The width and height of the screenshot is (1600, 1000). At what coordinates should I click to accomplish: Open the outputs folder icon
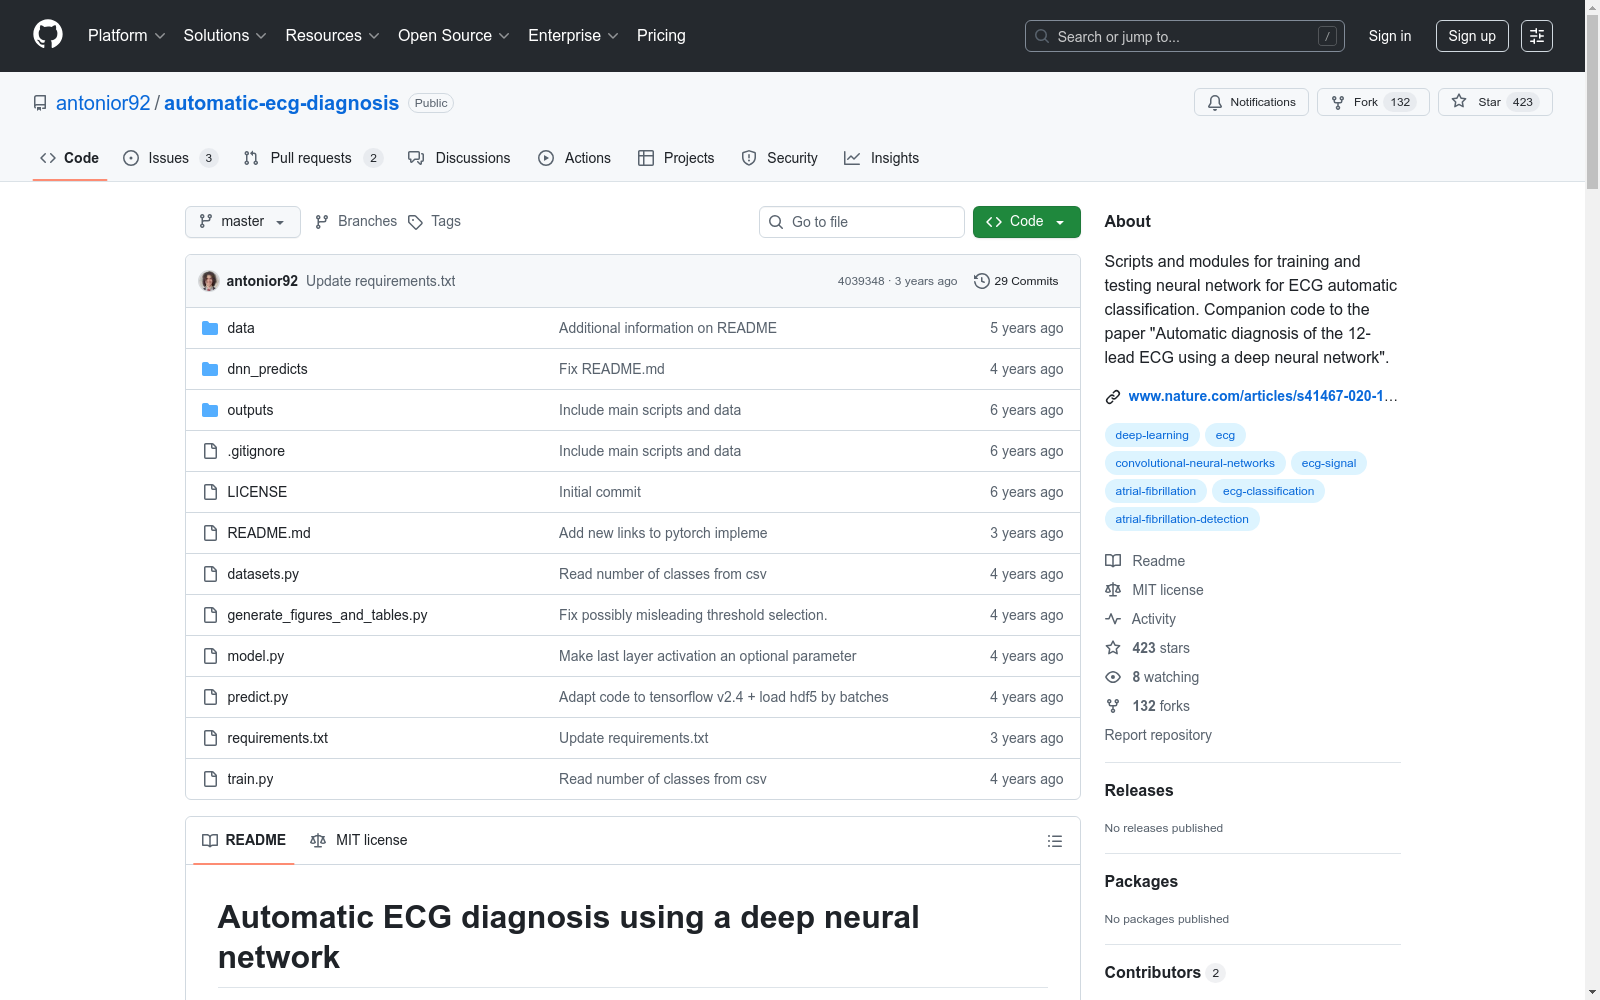(210, 410)
